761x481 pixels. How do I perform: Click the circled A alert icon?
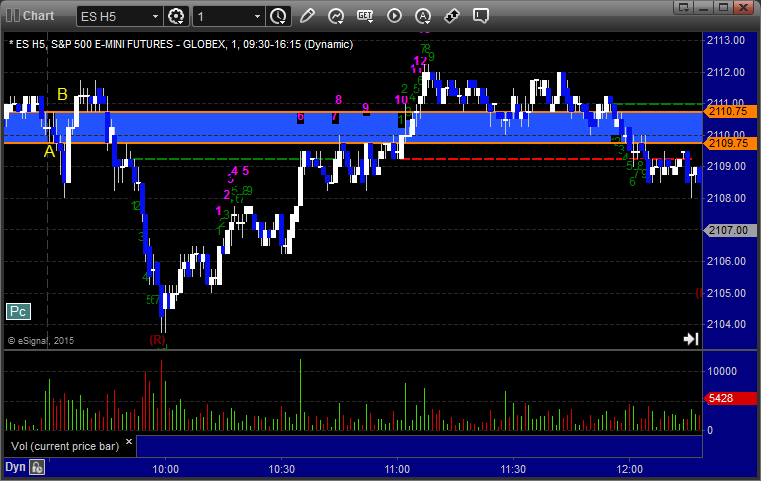tap(423, 16)
